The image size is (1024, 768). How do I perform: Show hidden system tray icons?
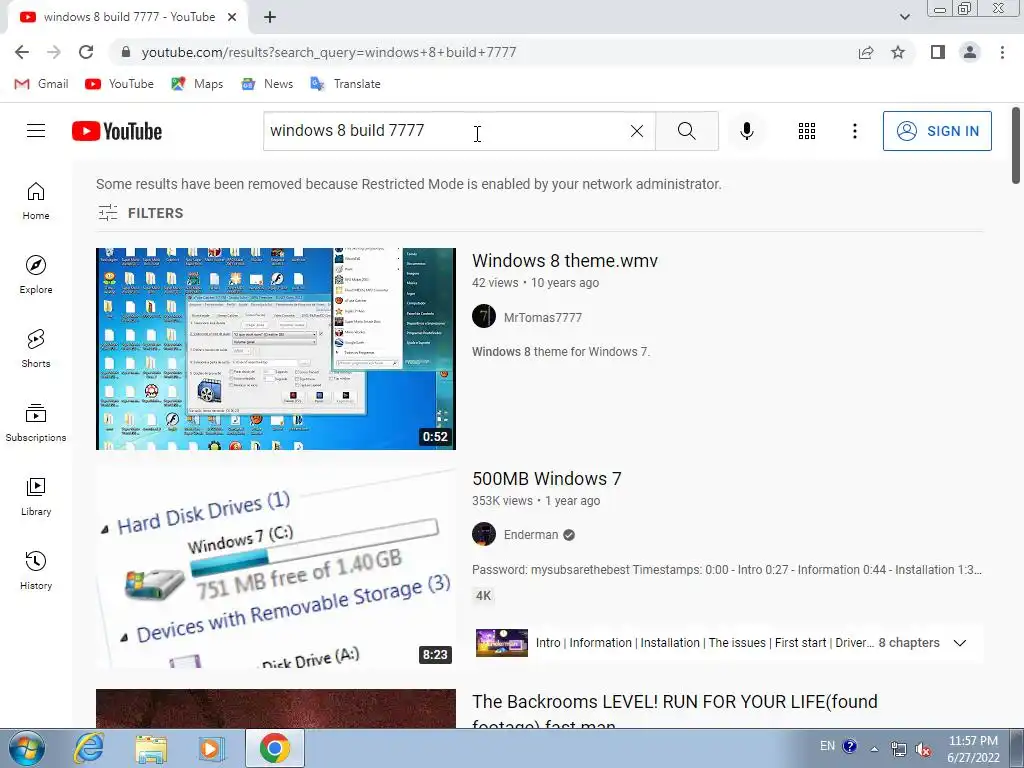click(x=874, y=748)
